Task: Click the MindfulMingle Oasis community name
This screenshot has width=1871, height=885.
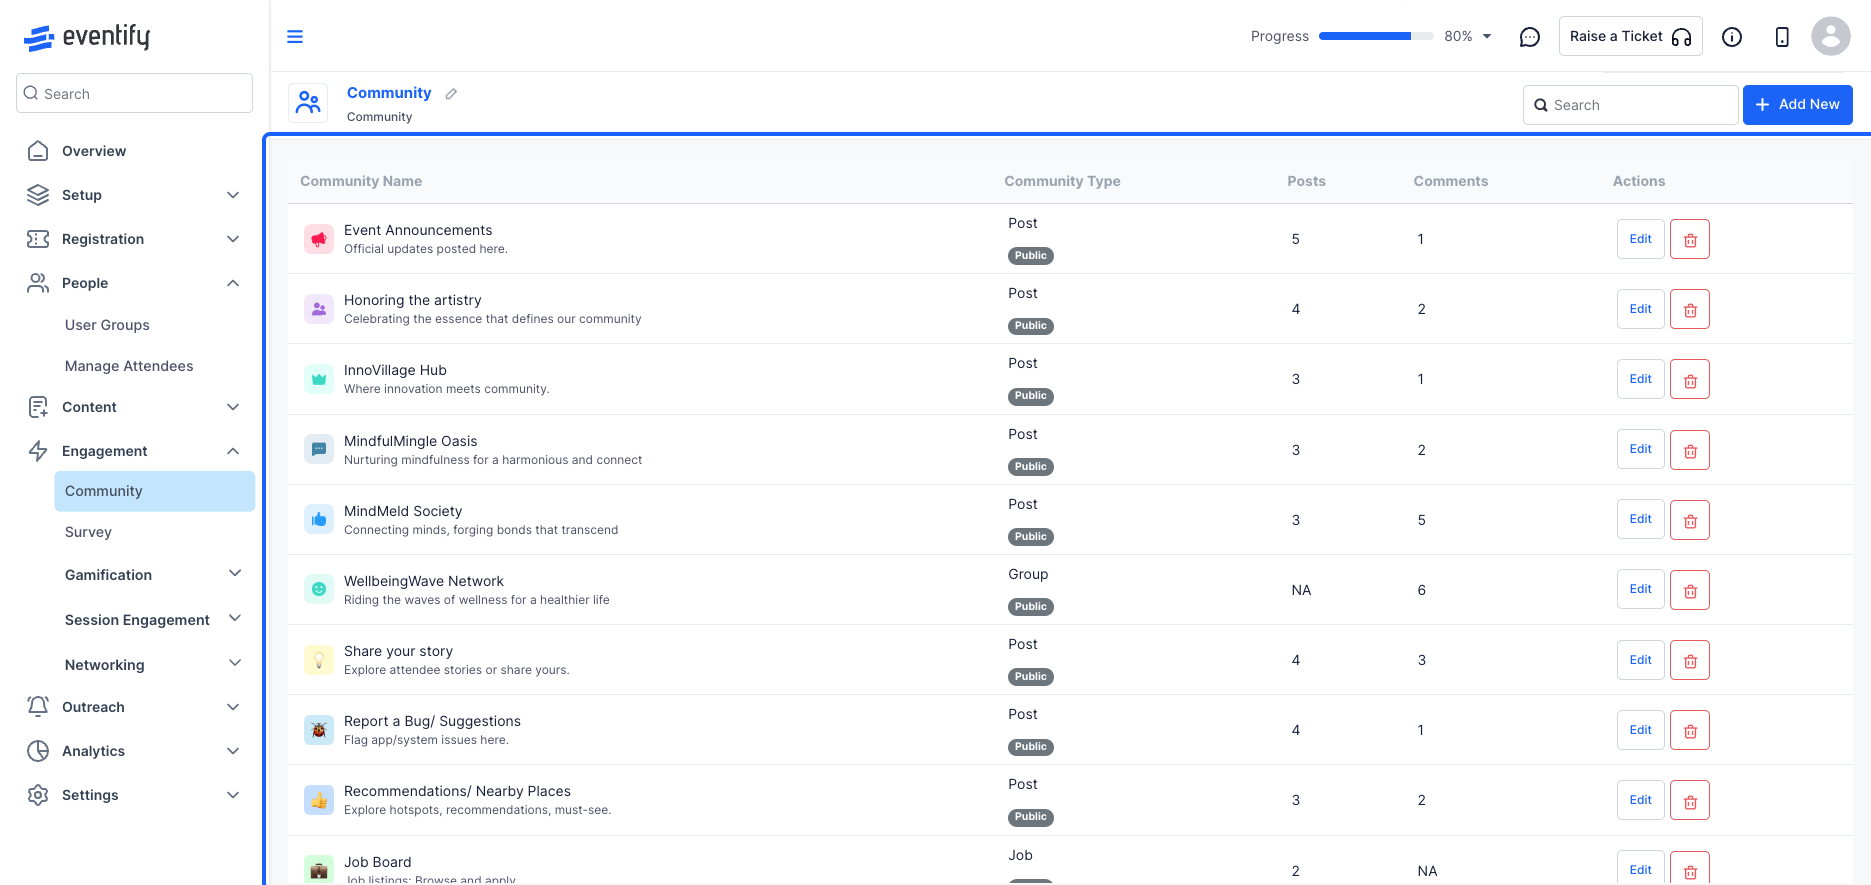Action: point(411,441)
